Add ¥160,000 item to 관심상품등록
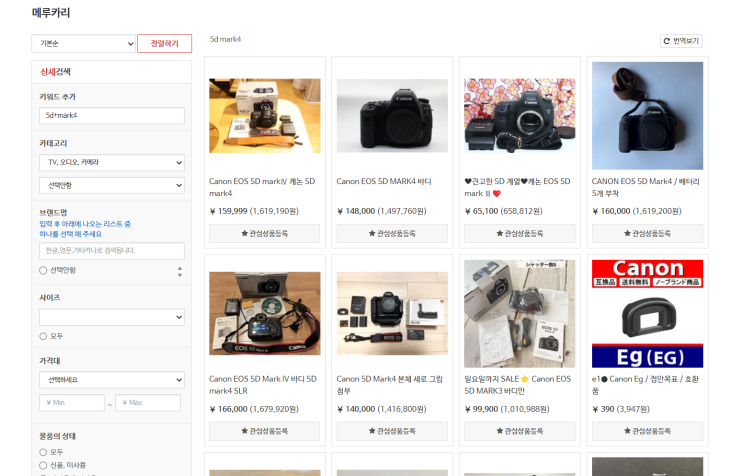This screenshot has width=743, height=476. click(x=647, y=234)
